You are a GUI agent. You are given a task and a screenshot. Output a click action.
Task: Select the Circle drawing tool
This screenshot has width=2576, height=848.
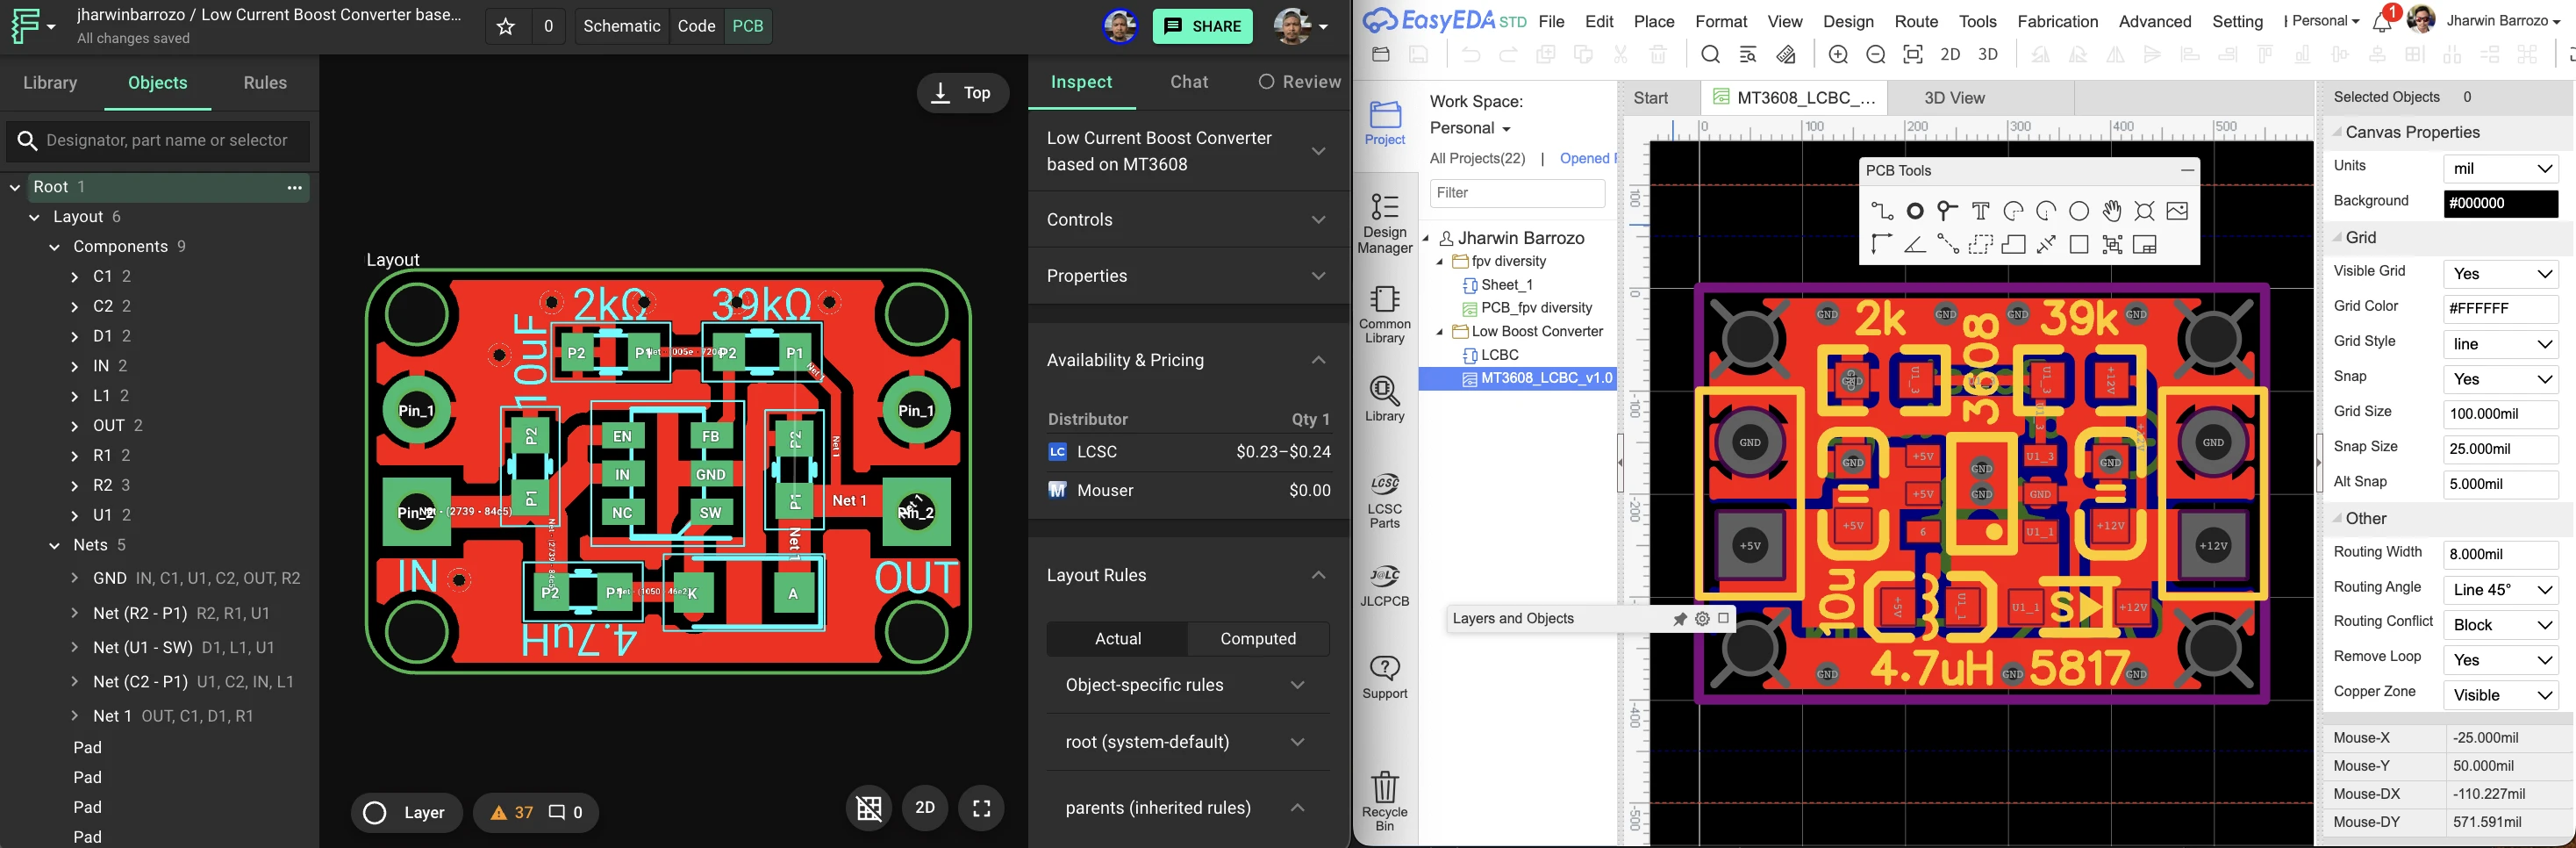click(x=2079, y=211)
